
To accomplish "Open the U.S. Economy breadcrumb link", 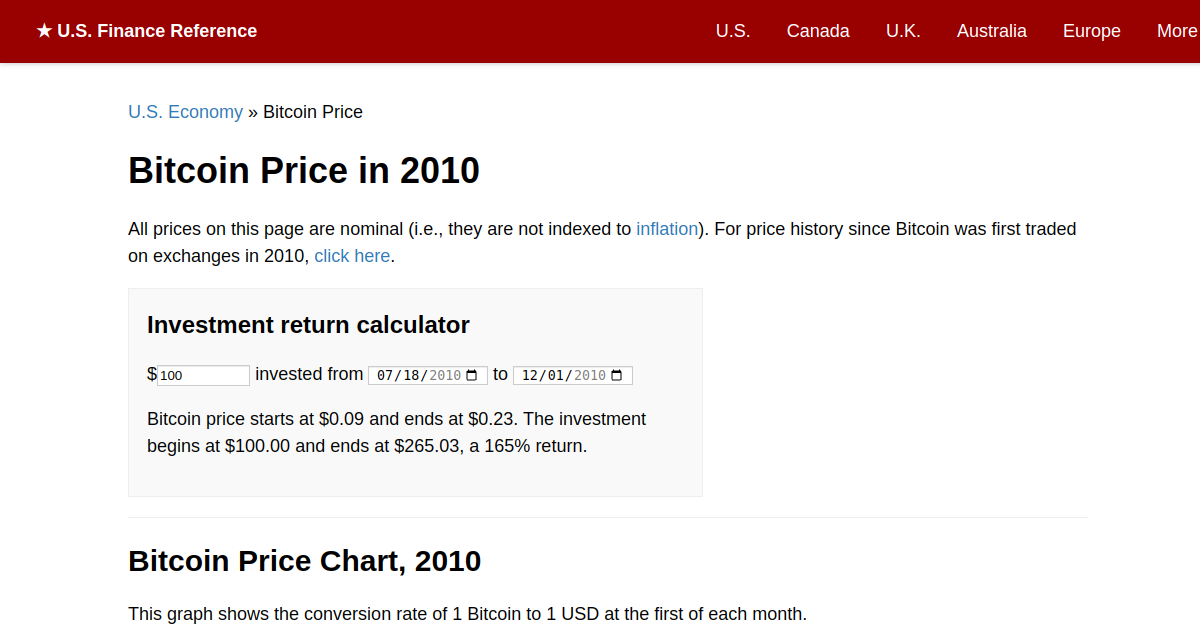I will pos(185,111).
